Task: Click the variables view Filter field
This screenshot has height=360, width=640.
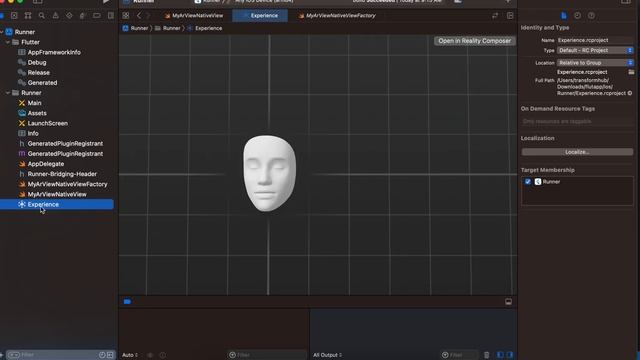Action: click(x=267, y=355)
